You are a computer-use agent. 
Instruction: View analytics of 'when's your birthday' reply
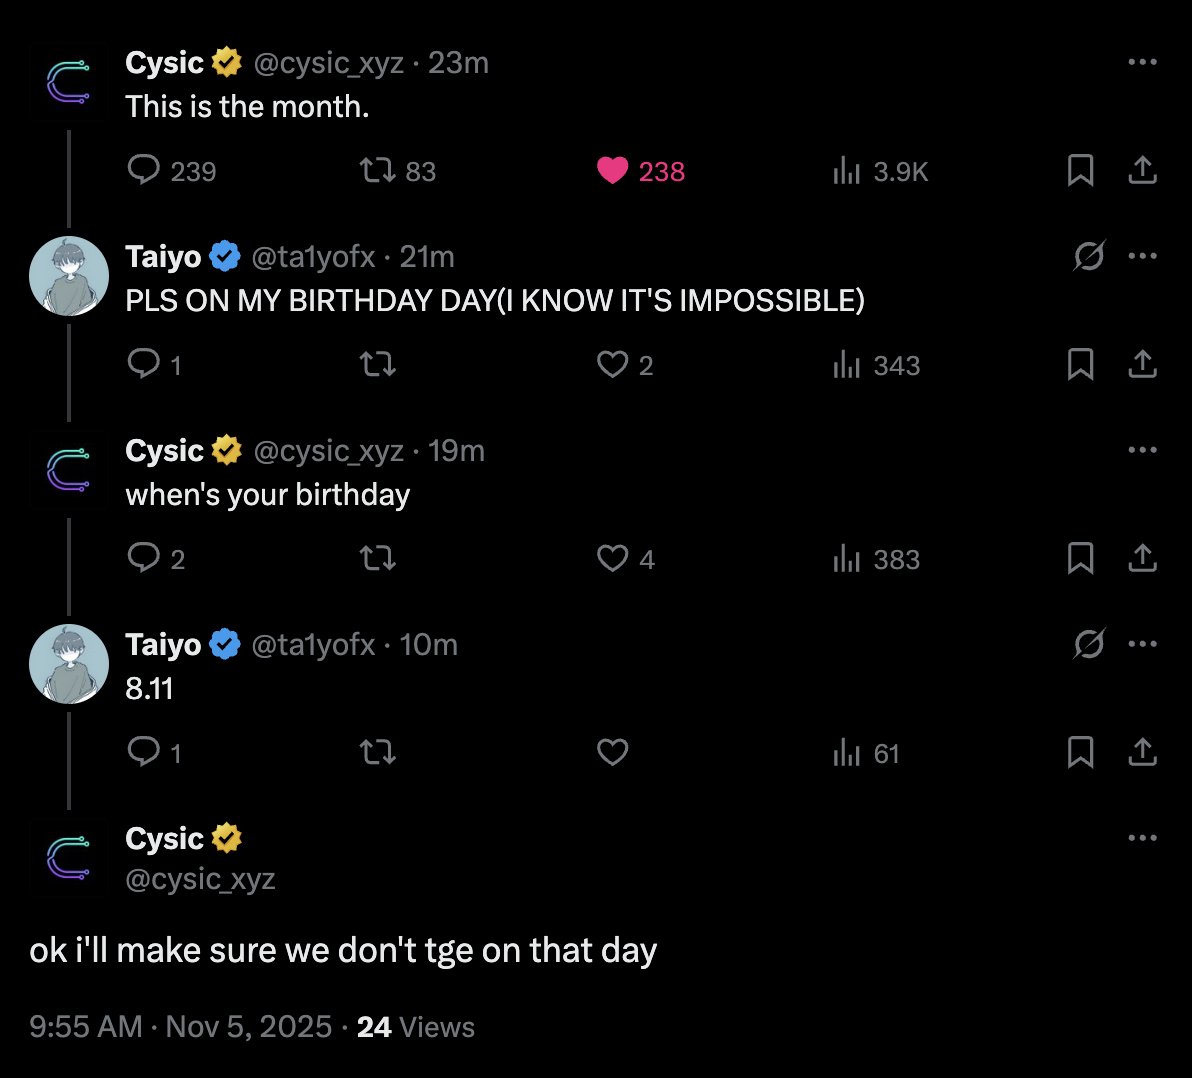(x=877, y=559)
